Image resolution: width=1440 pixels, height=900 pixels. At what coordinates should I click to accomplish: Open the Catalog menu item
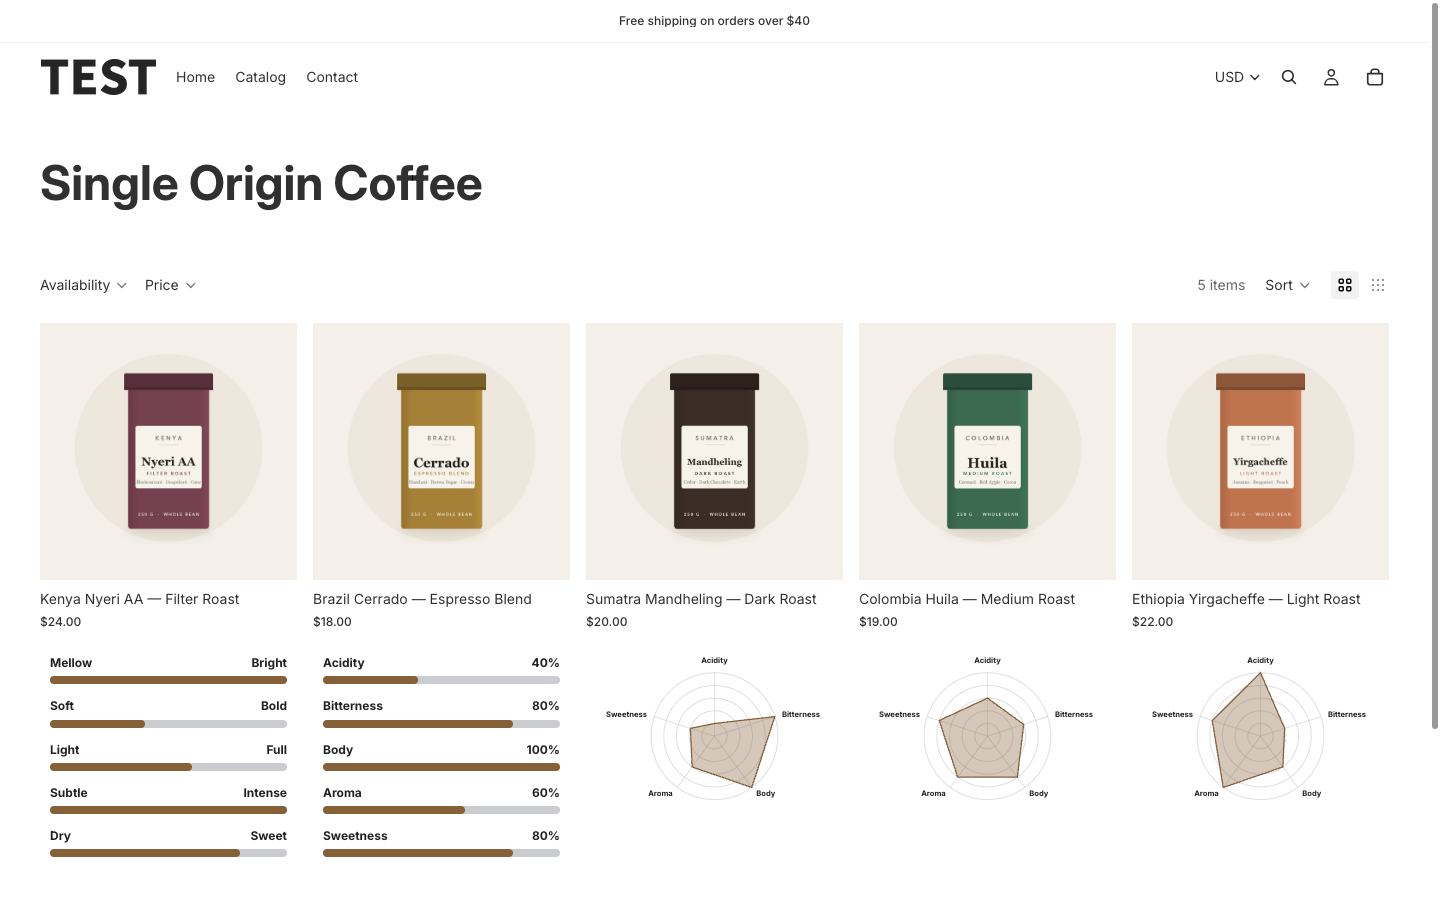260,77
